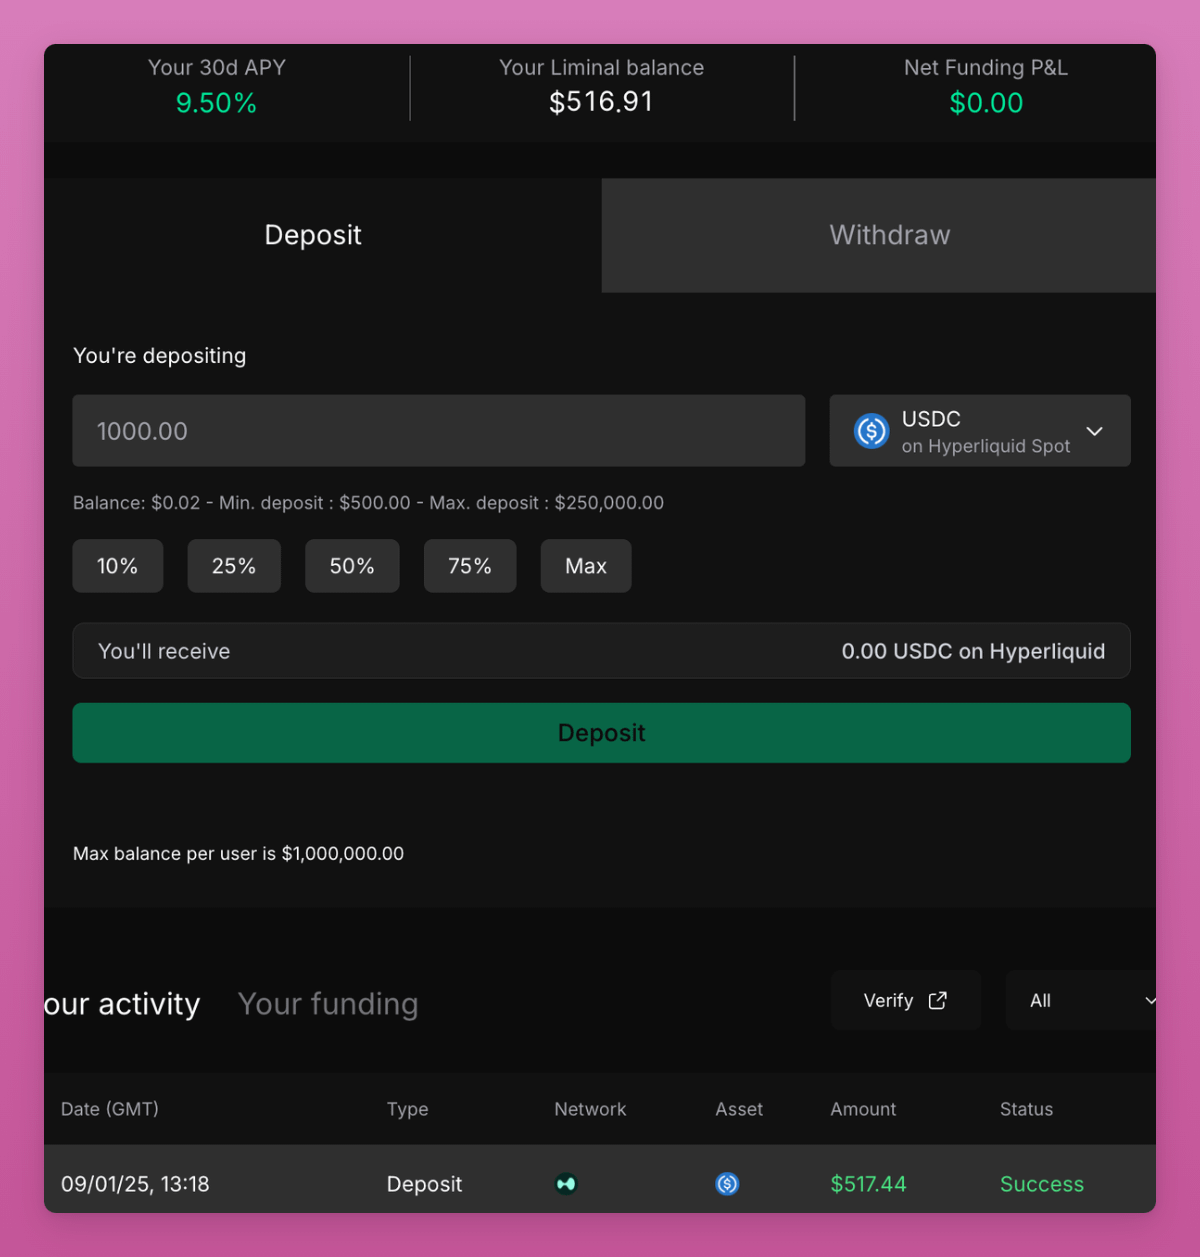The image size is (1200, 1257).
Task: Select the Deposit tab
Action: click(313, 235)
